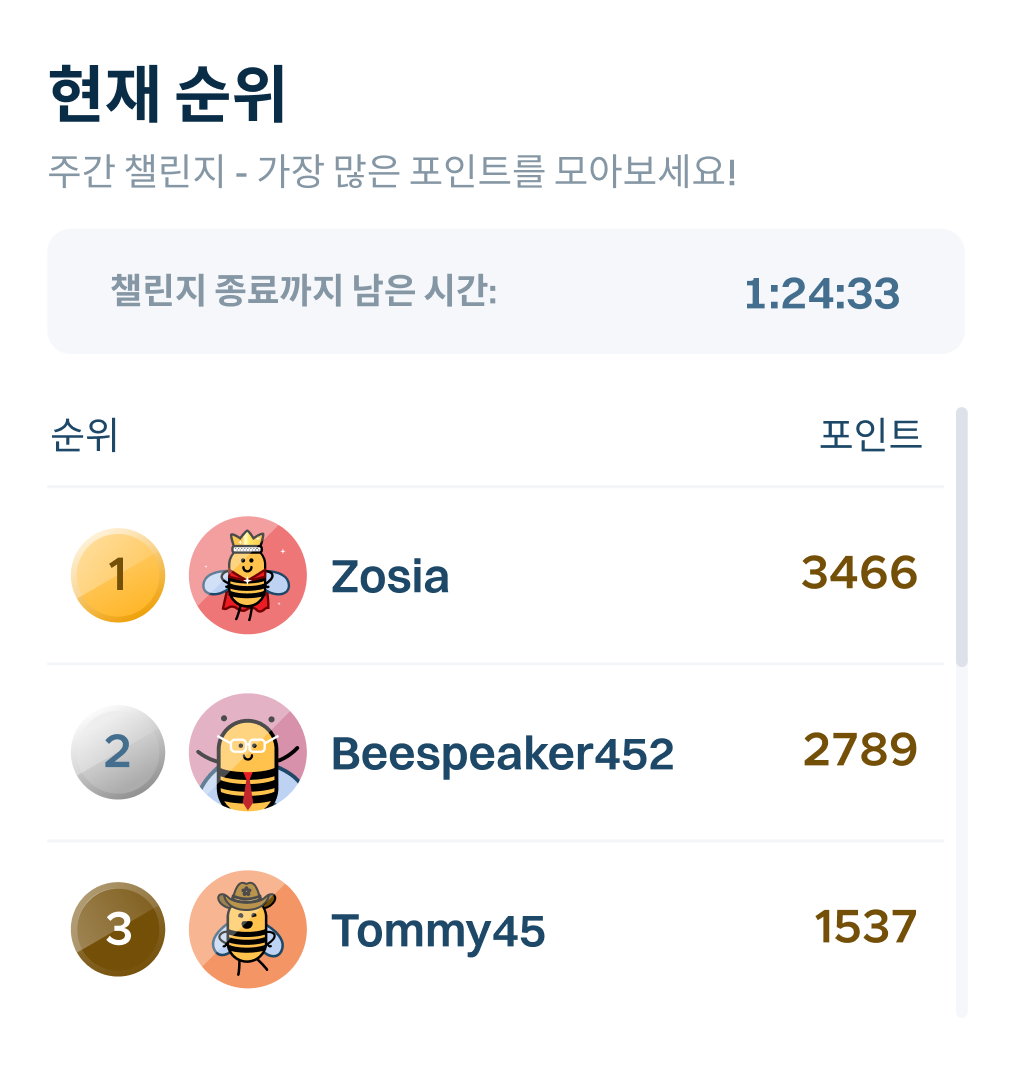Image resolution: width=1012 pixels, height=1072 pixels.
Task: Click the scrollbar track below the thumb
Action: 962,840
